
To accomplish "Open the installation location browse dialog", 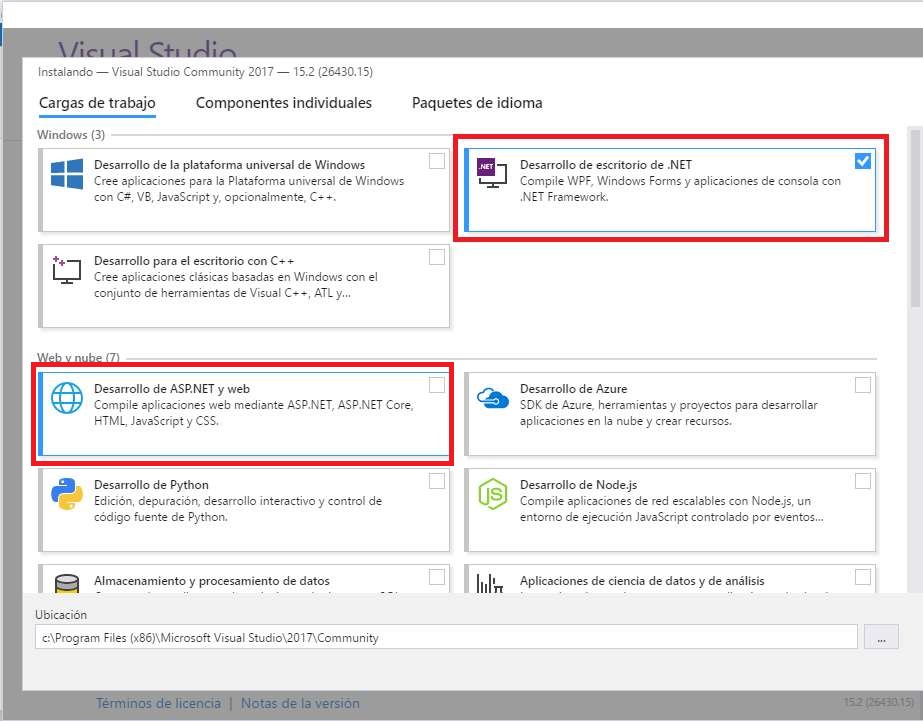I will click(881, 636).
